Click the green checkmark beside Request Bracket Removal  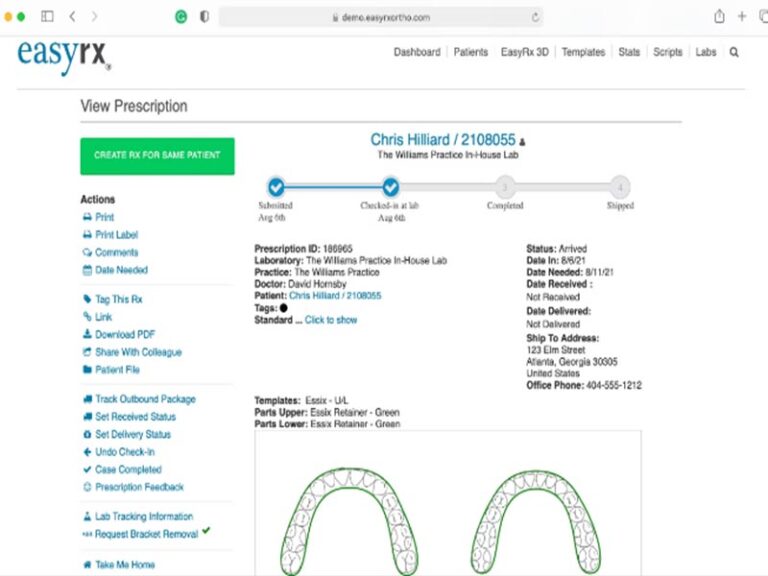206,530
